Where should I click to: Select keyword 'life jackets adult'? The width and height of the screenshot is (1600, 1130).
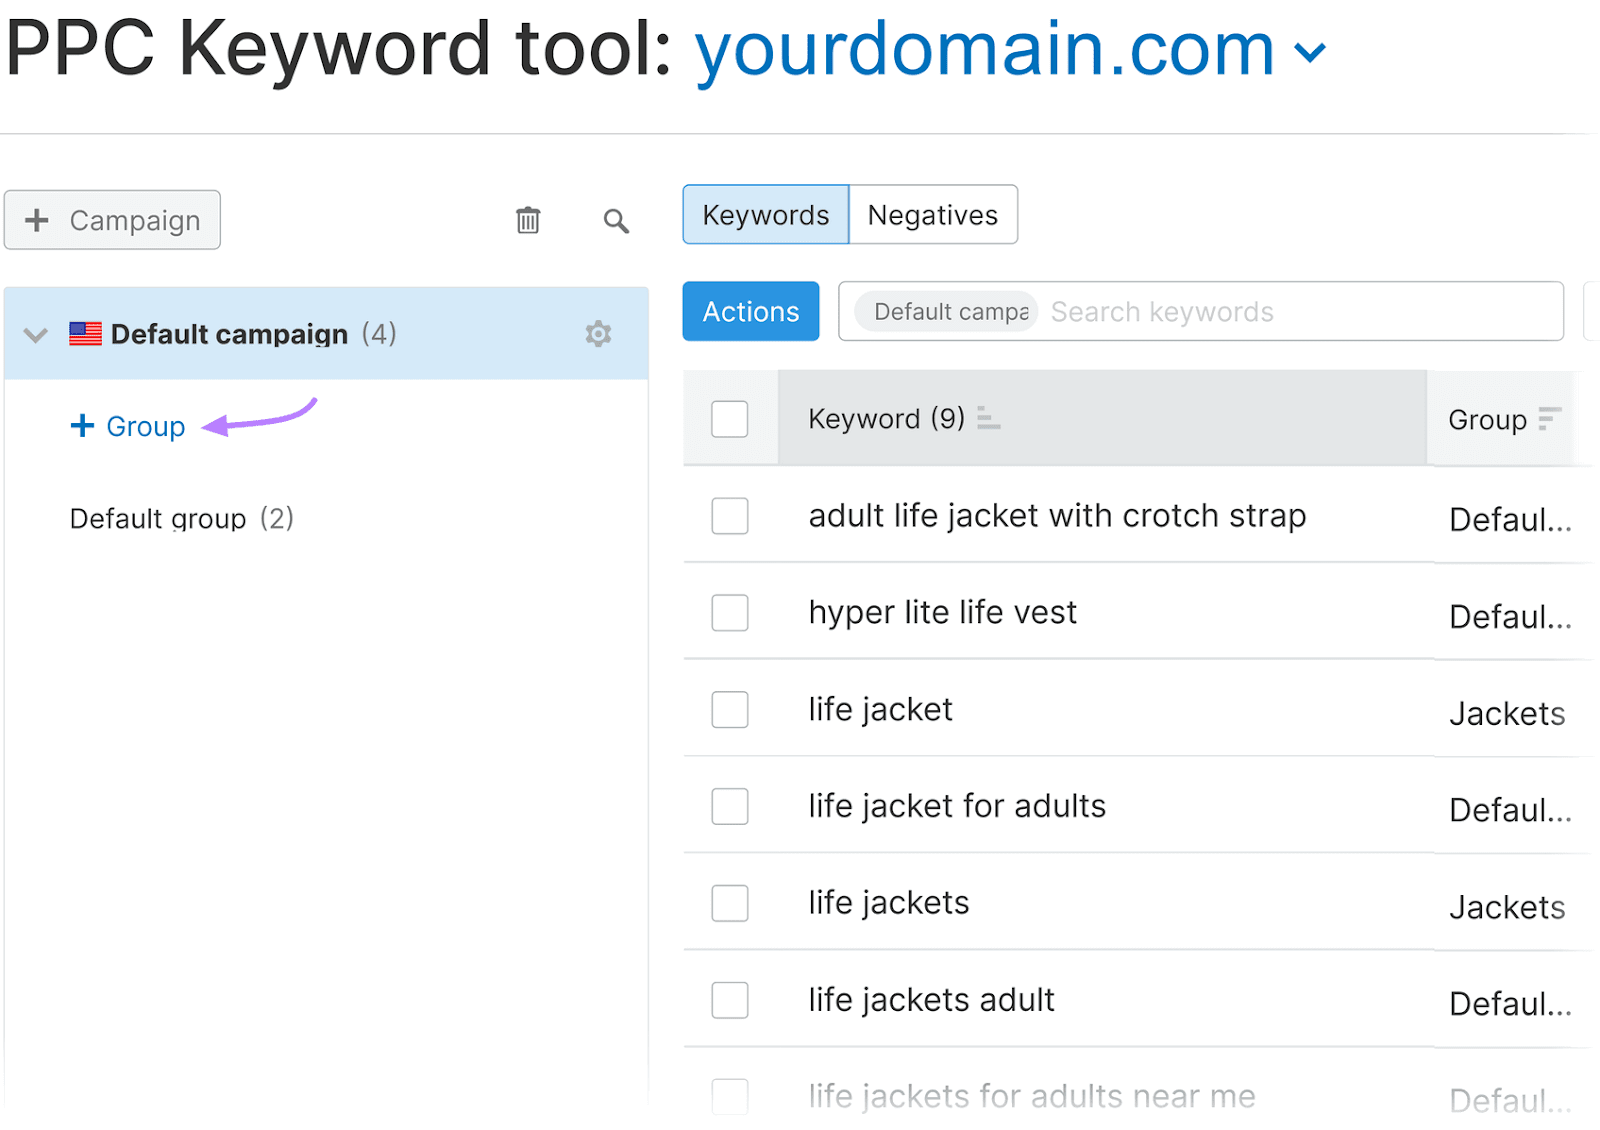coord(931,1000)
